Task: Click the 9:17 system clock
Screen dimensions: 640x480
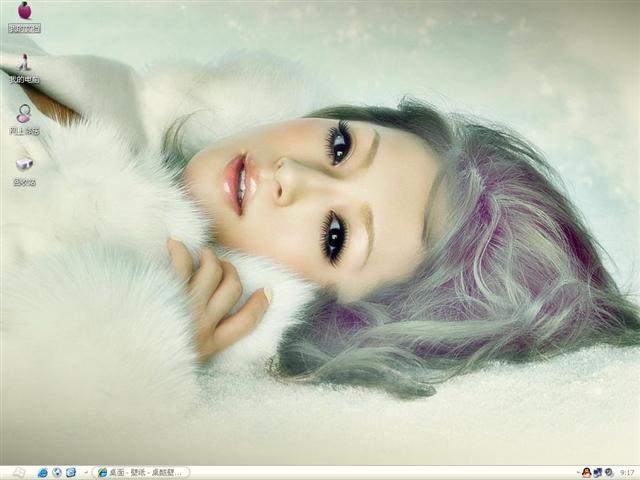Action: (x=627, y=473)
